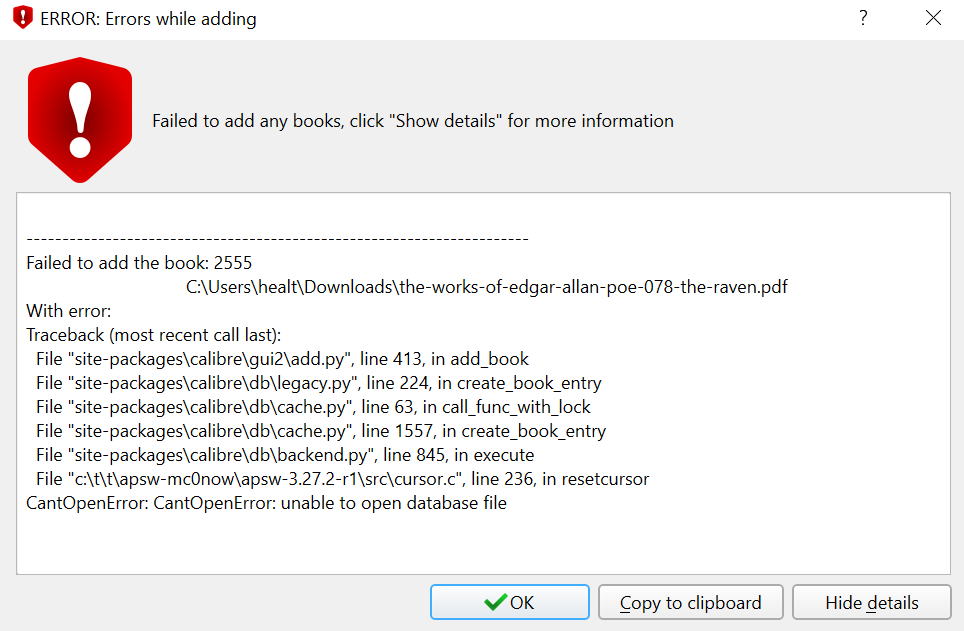Close the error dialog window

pyautogui.click(x=933, y=19)
